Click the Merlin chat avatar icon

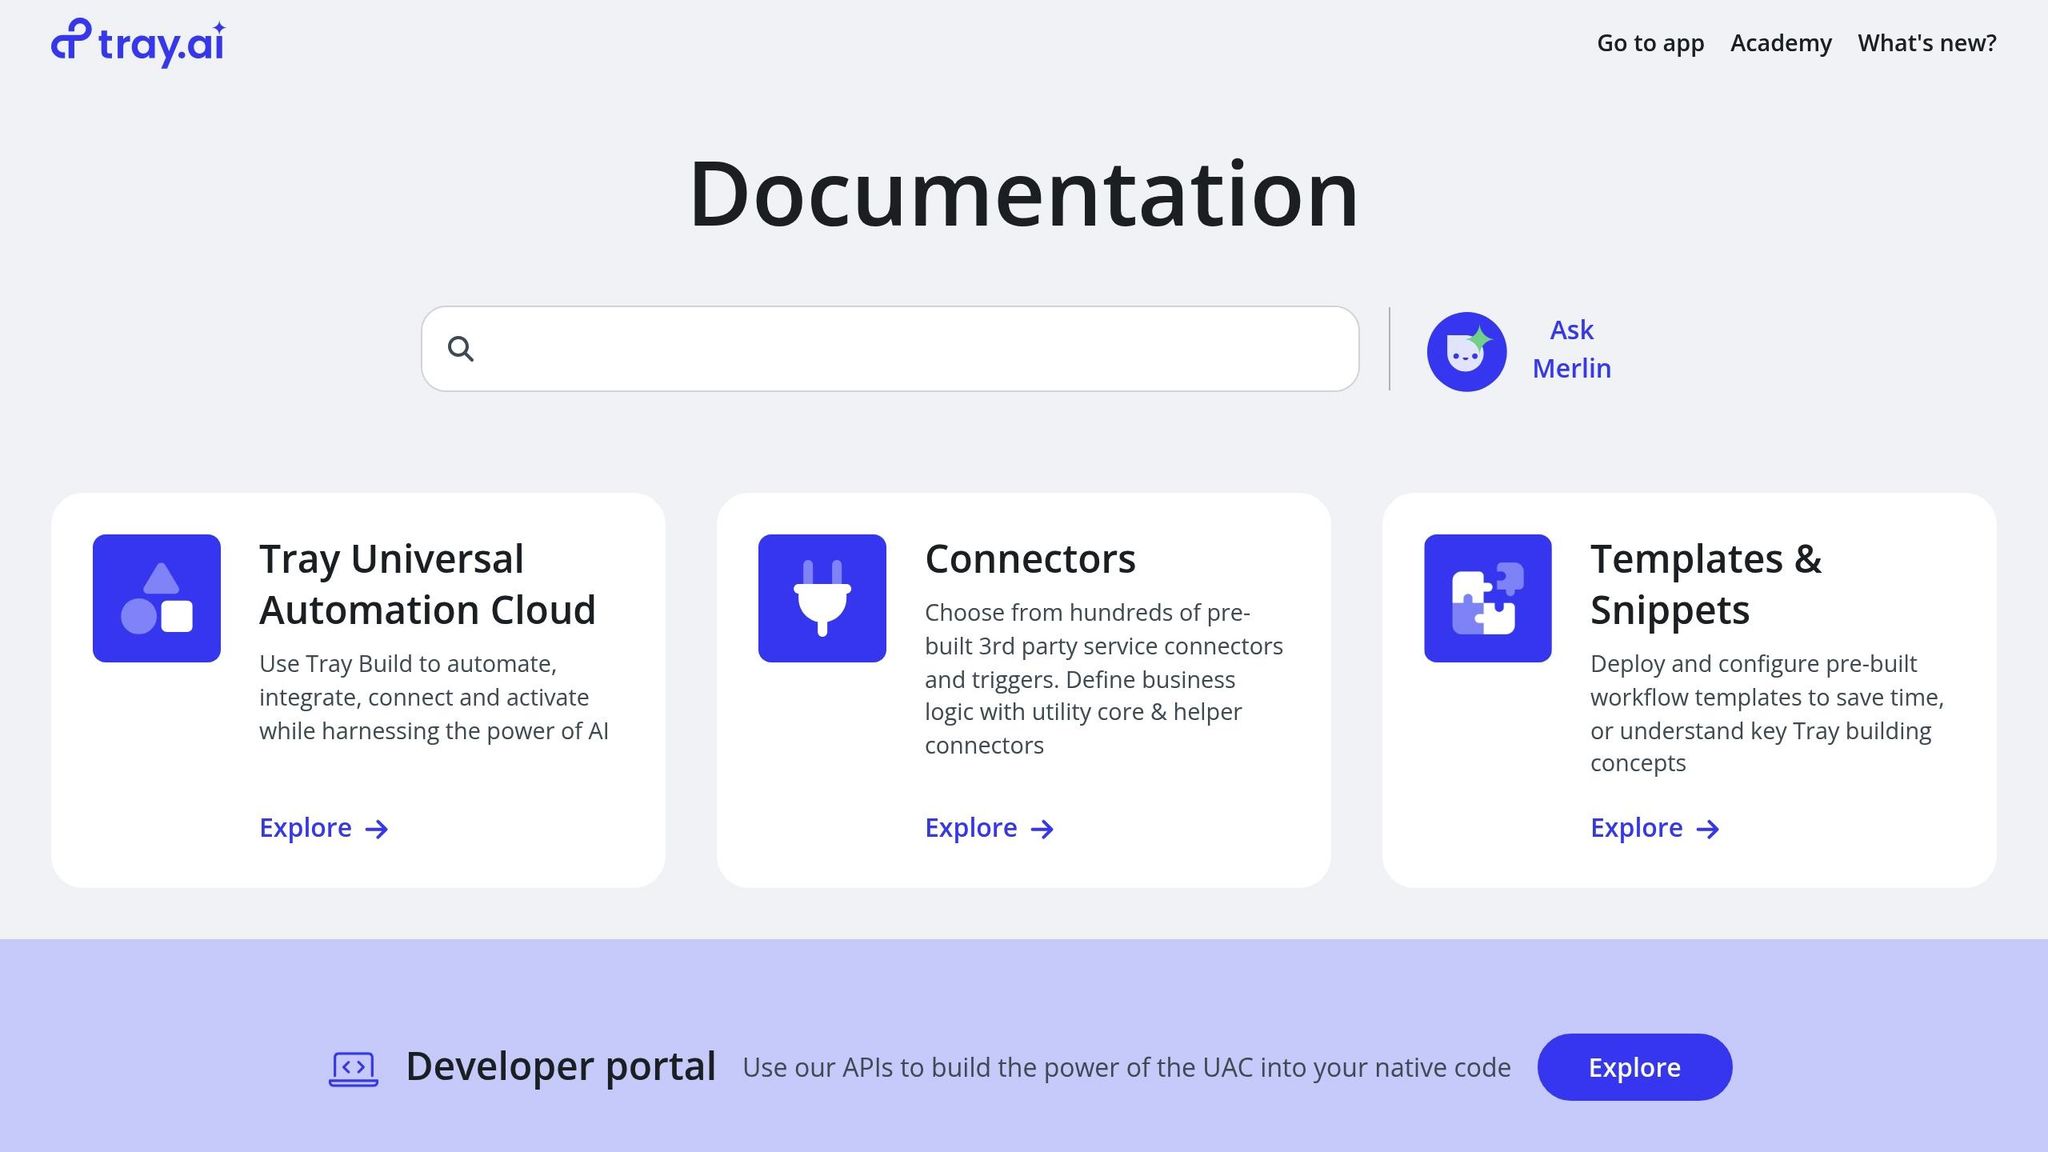click(x=1465, y=350)
